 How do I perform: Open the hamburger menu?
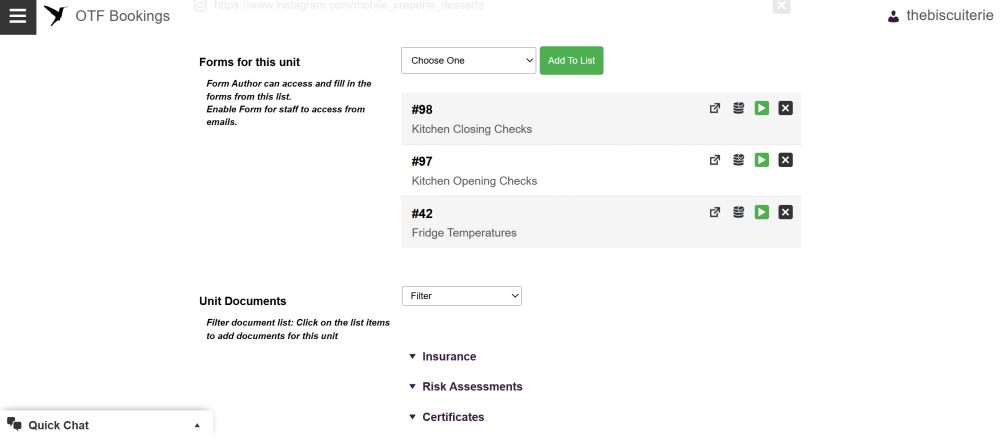pos(18,17)
